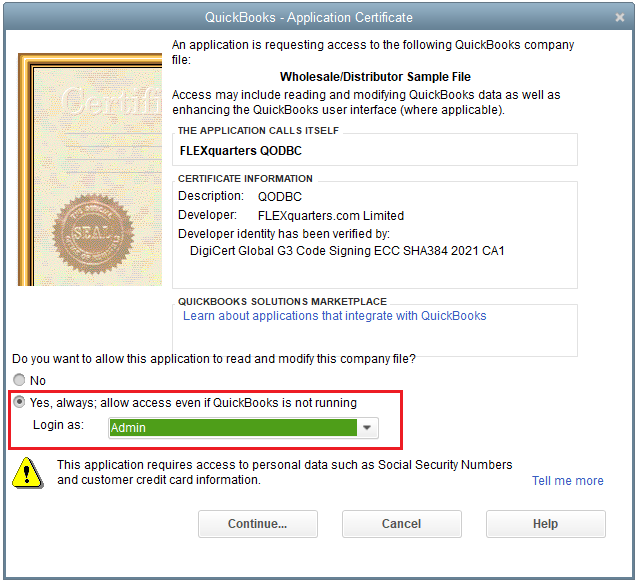Click the Wholesale/Distributor Sample File name
The width and height of the screenshot is (639, 583).
click(375, 77)
